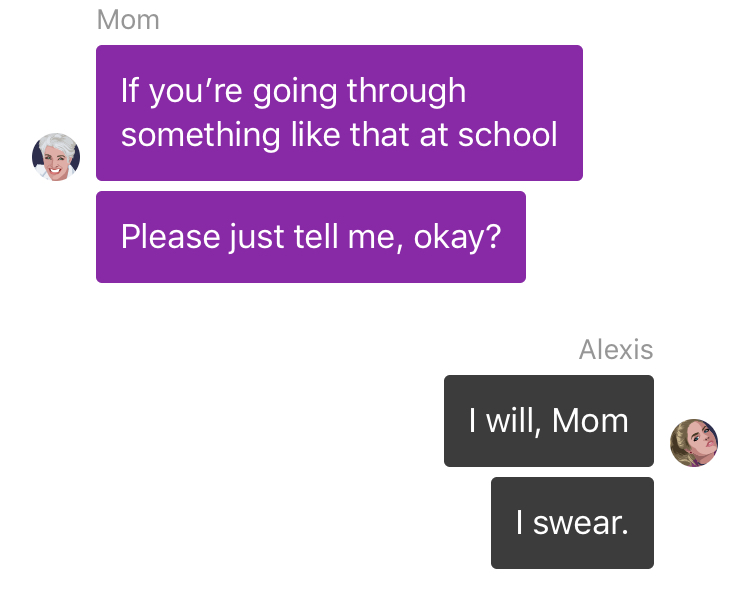Viewport: 750px width, 610px height.
Task: Select the 'Alexis' sender name label
Action: coord(616,350)
